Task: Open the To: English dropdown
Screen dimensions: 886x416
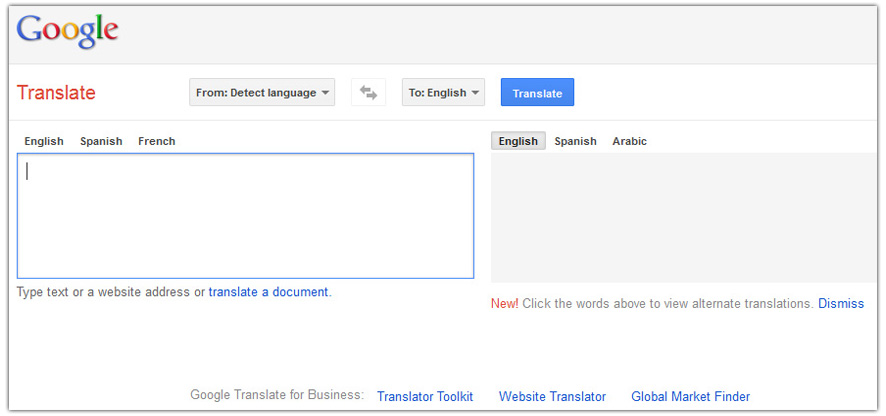Action: pos(444,93)
